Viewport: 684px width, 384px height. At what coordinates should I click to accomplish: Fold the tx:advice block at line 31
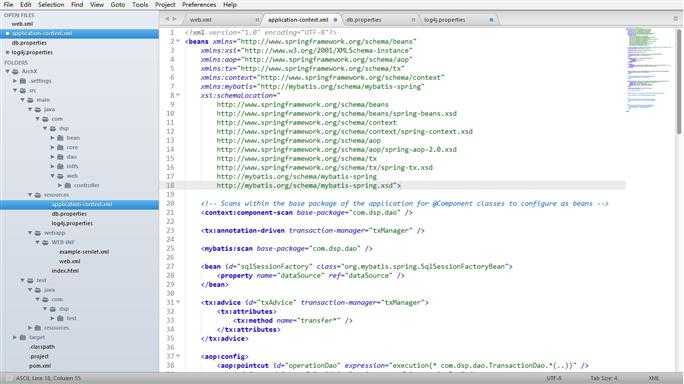178,302
